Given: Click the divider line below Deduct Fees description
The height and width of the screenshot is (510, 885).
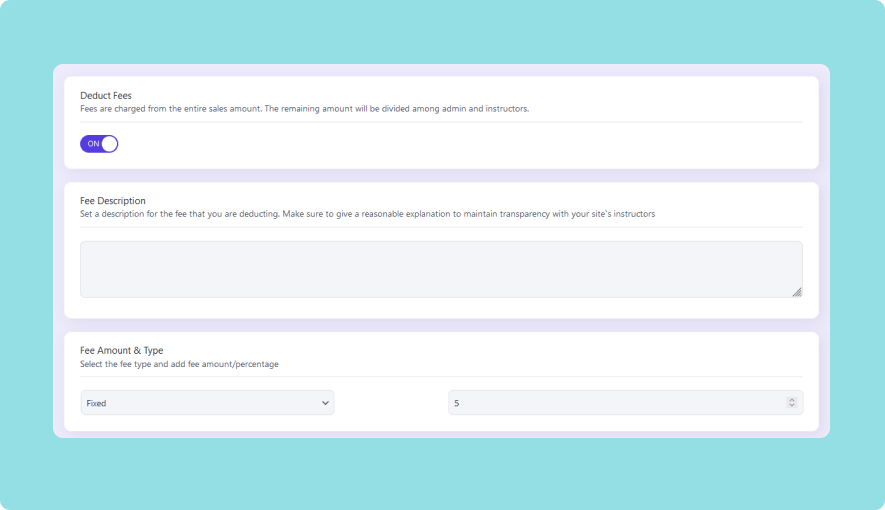Looking at the screenshot, I should pos(440,122).
